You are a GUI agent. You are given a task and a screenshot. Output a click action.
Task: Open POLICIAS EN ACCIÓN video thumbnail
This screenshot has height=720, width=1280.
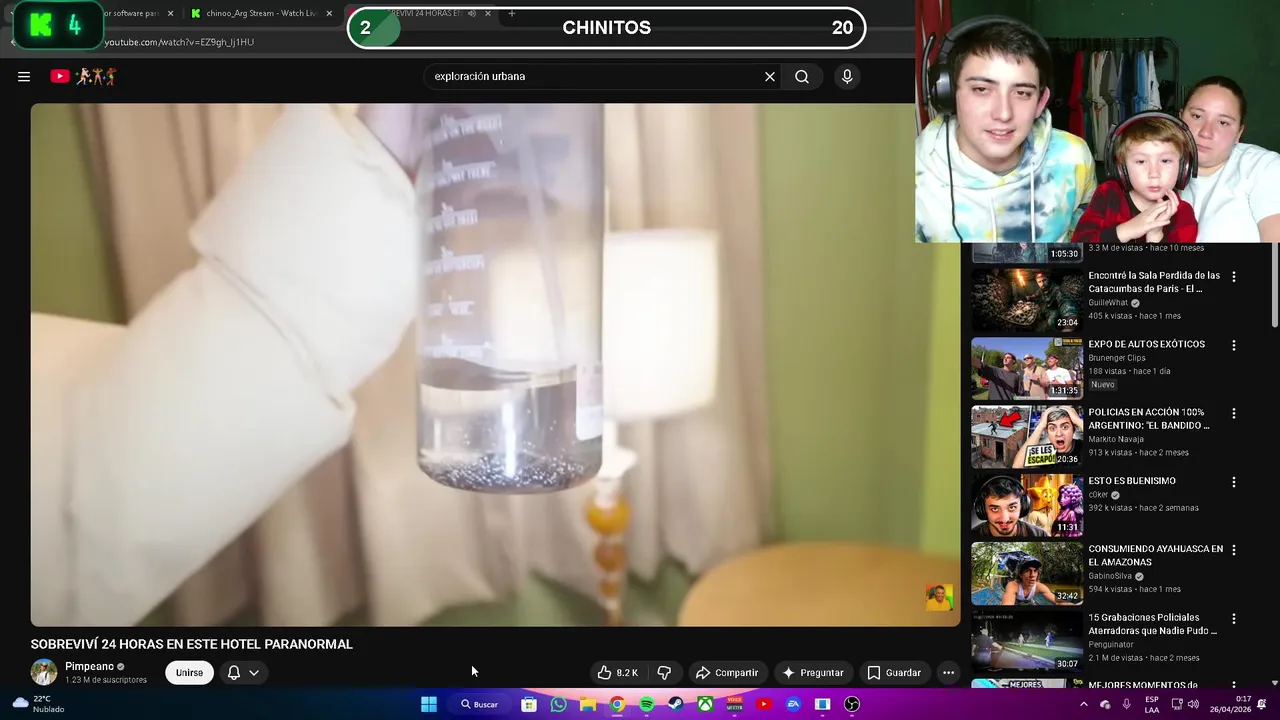(x=1027, y=437)
